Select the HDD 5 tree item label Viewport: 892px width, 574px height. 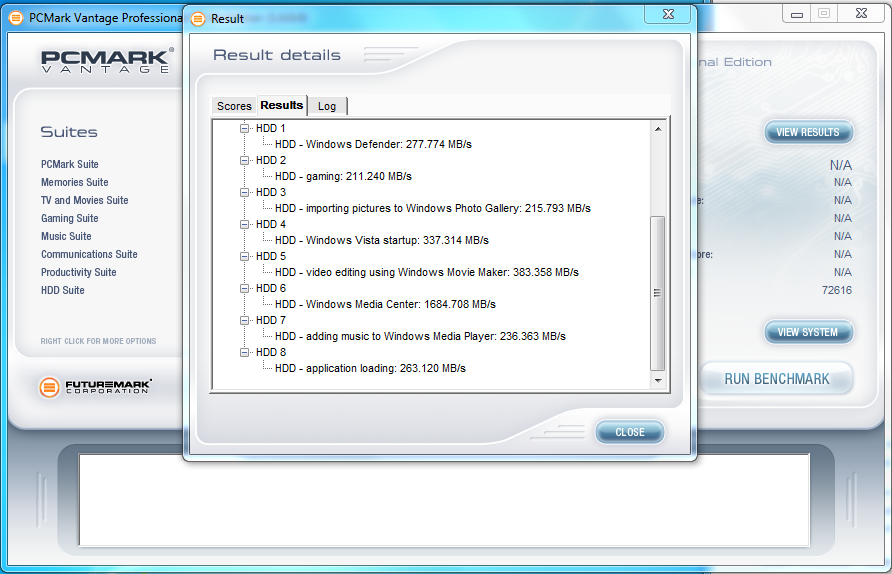coord(271,257)
